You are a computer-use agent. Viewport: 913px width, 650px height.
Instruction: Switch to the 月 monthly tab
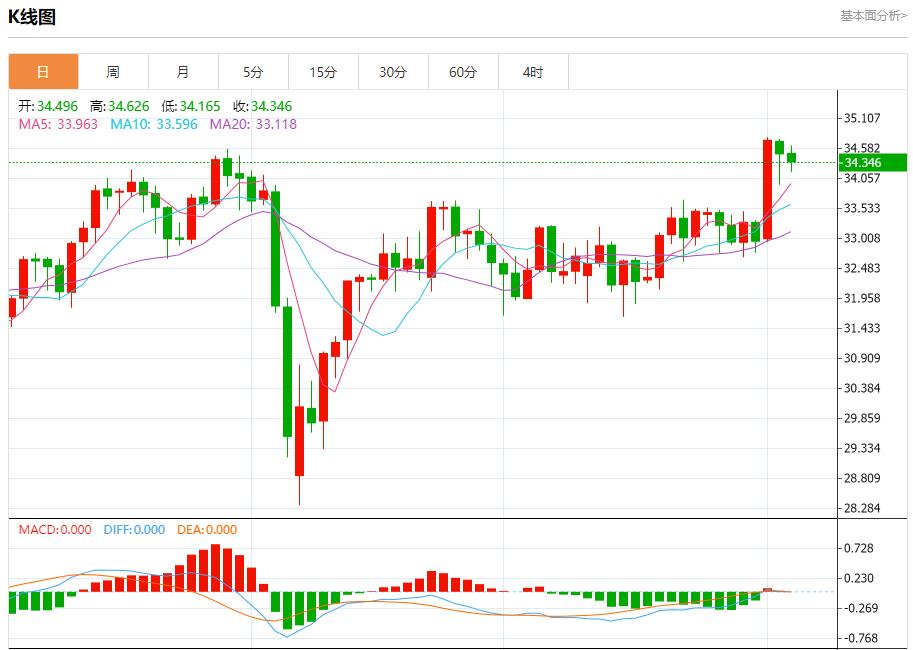click(x=183, y=72)
